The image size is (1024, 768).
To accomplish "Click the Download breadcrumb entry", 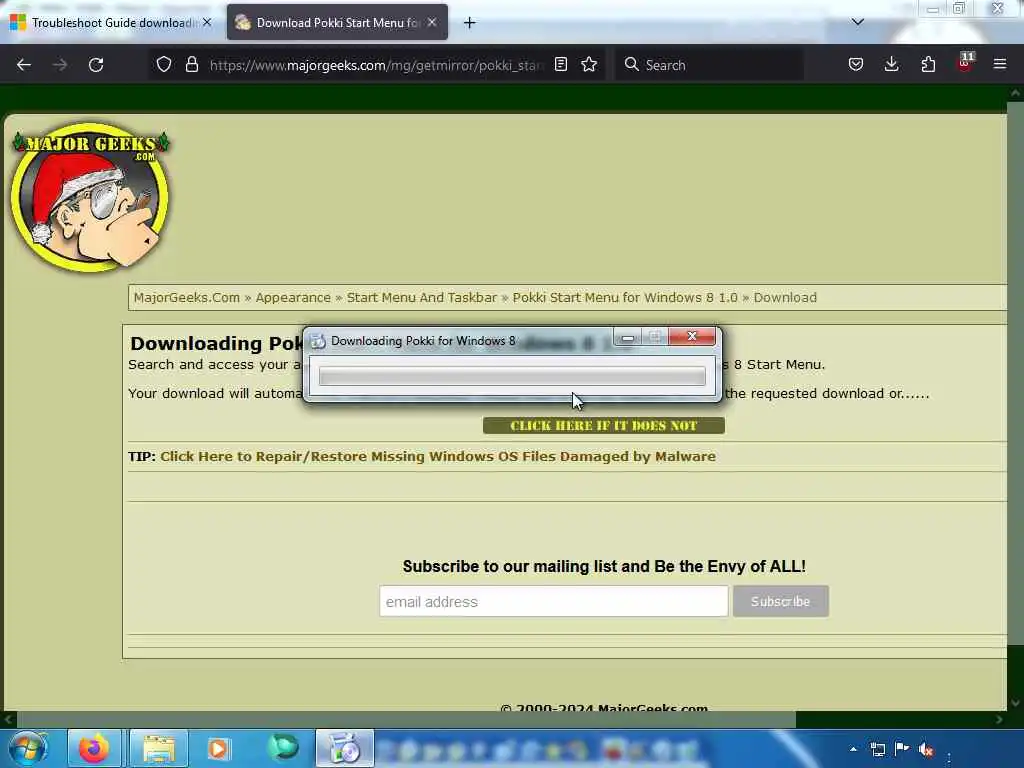I will (x=785, y=298).
